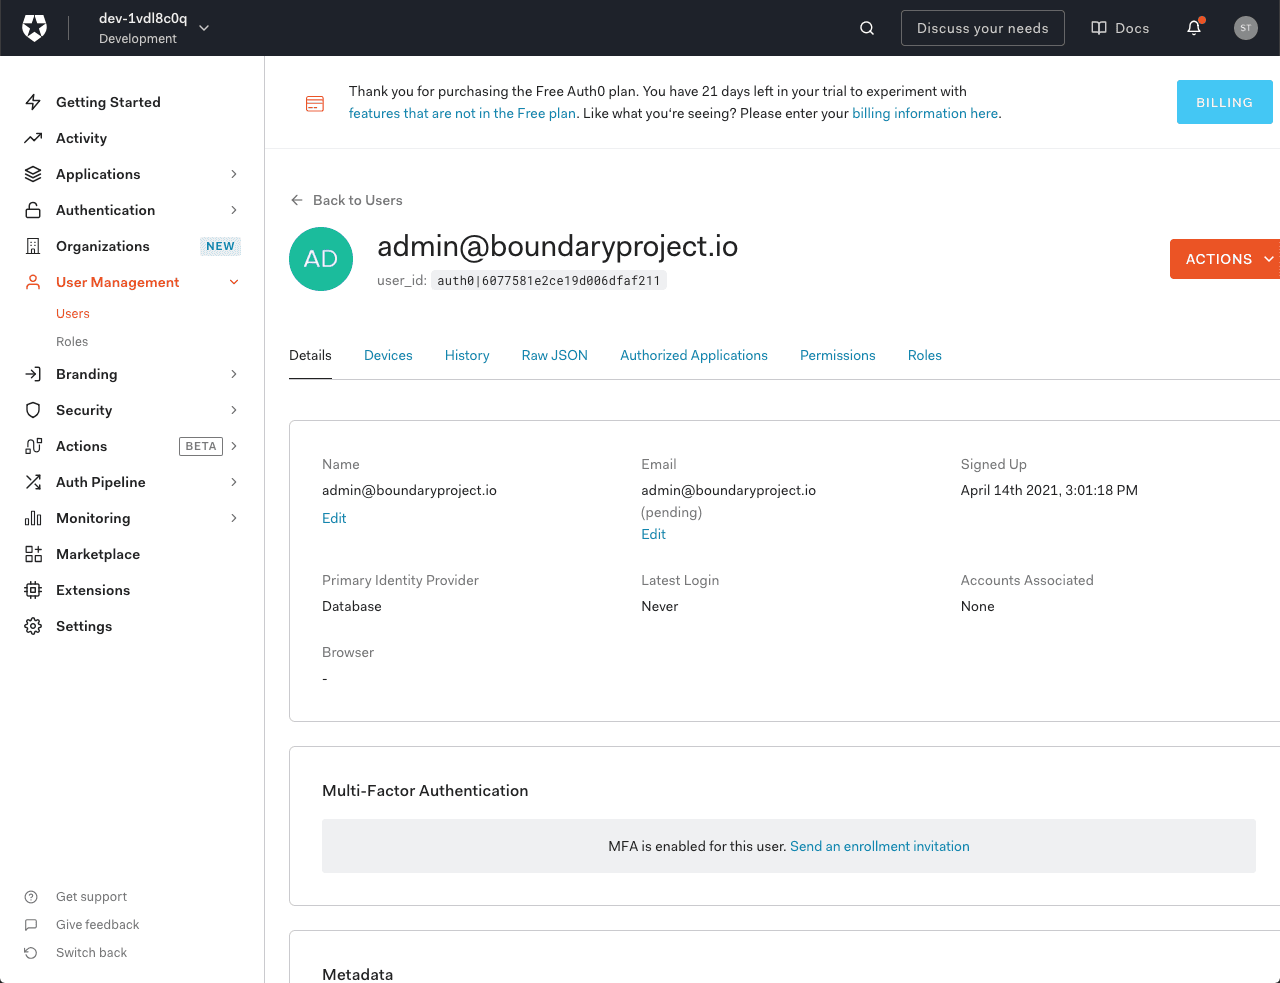Image resolution: width=1280 pixels, height=983 pixels.
Task: Click the Extensions chip icon
Action: [x=33, y=590]
